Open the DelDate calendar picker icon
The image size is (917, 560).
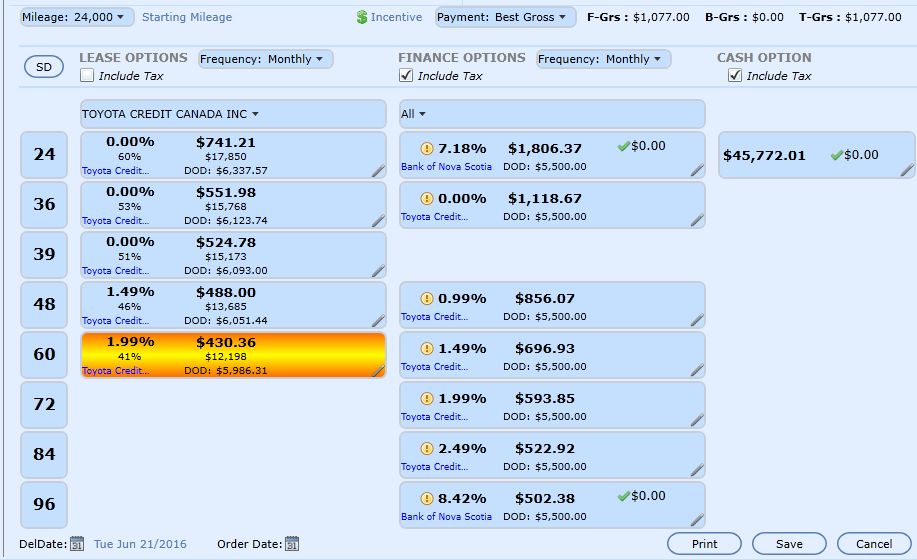[77, 544]
